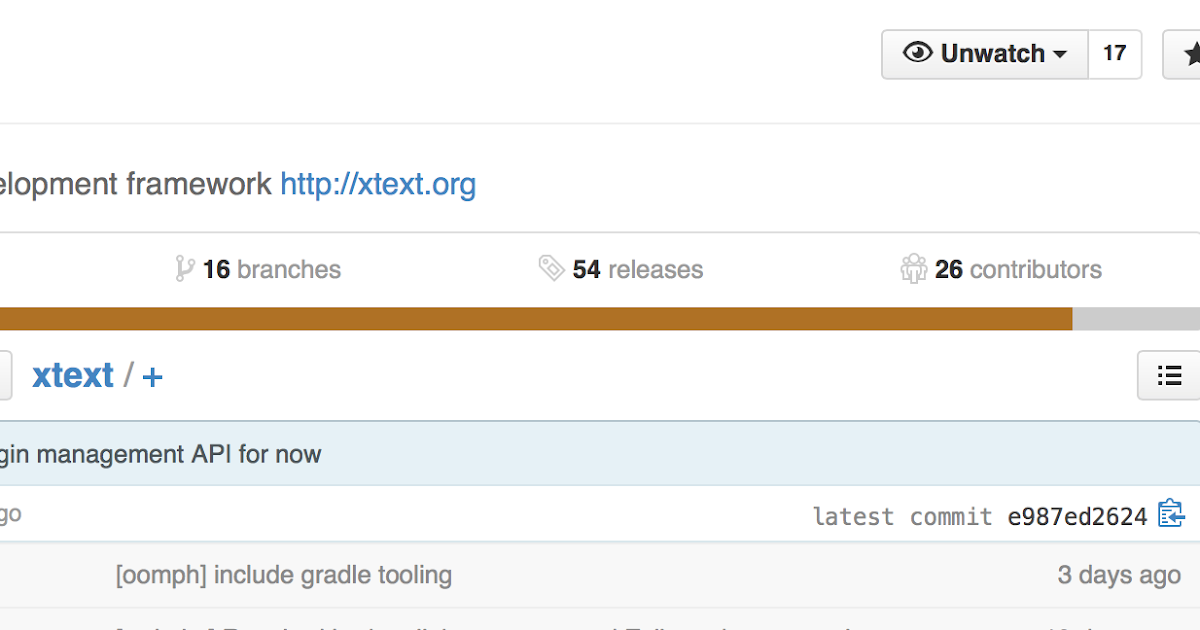Screen dimensions: 1200x630
Task: Click the orange Java segment of the language bar
Action: click(535, 318)
